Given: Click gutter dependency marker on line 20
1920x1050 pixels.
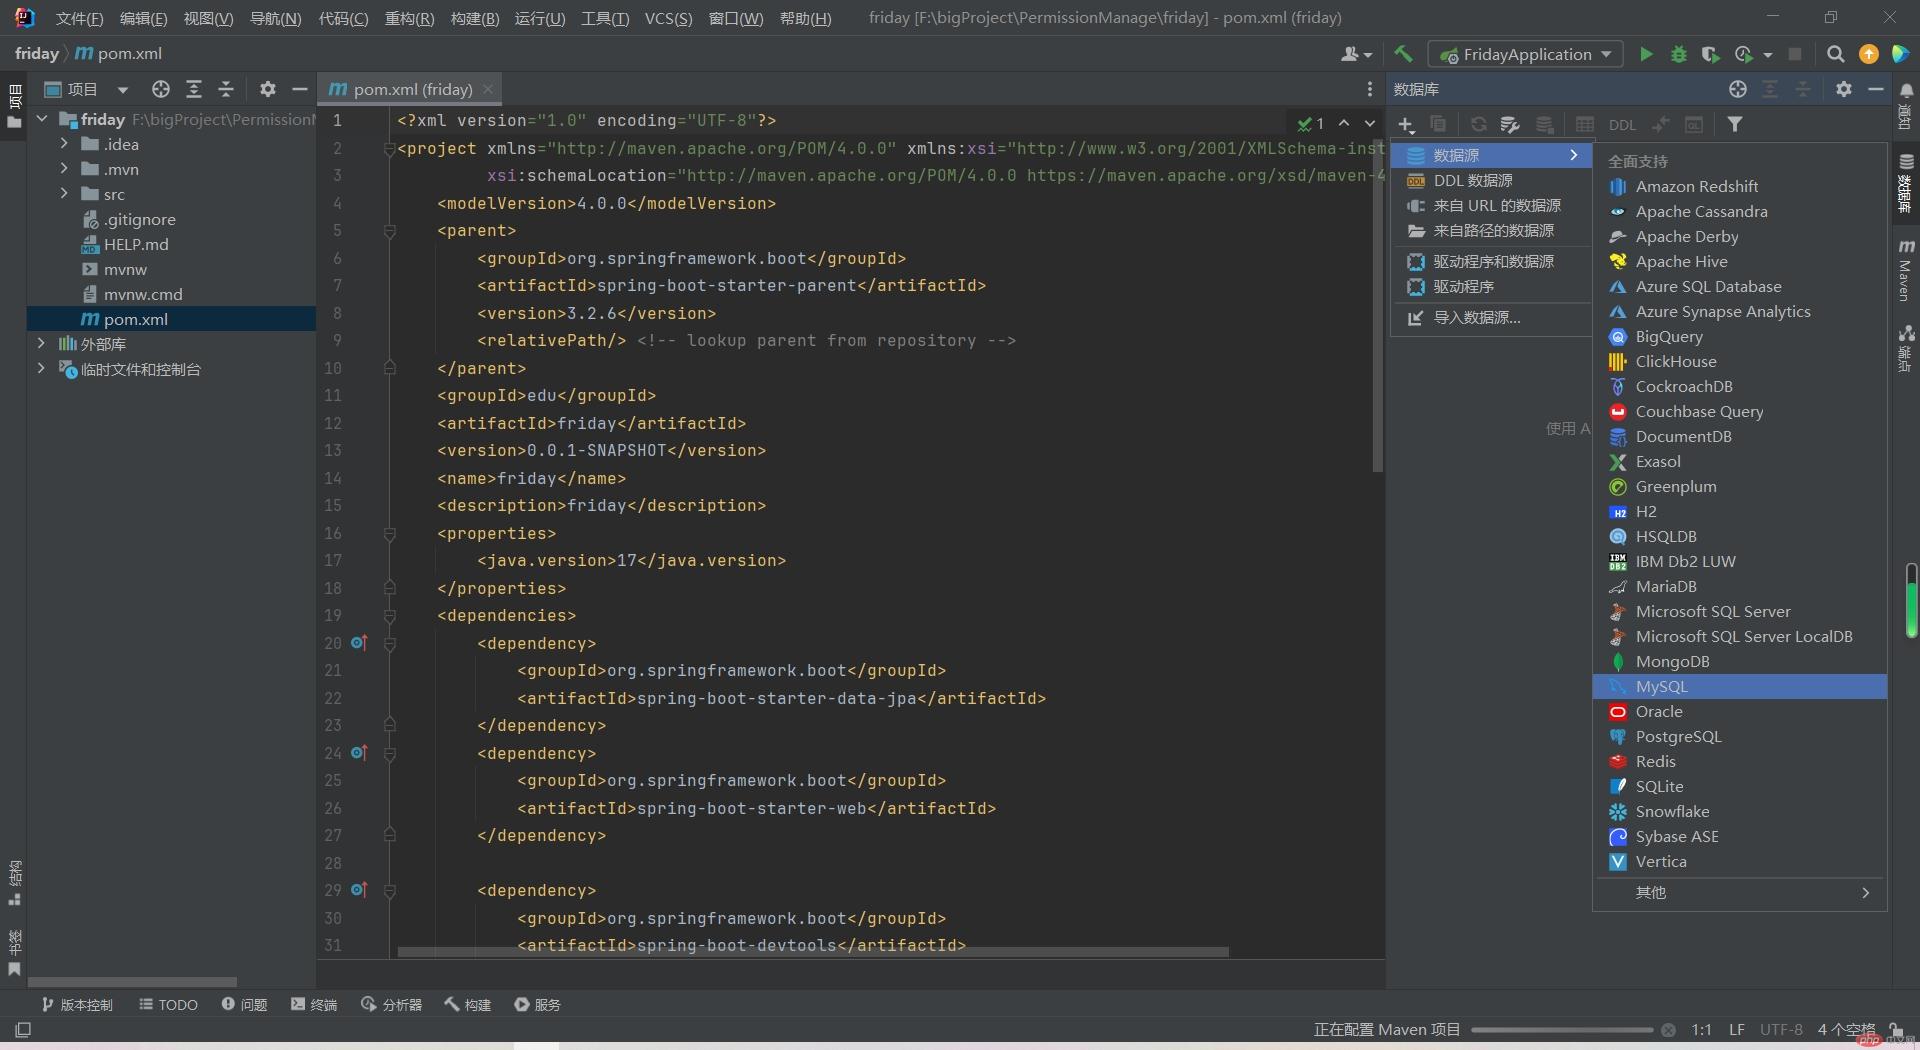Looking at the screenshot, I should pyautogui.click(x=359, y=642).
